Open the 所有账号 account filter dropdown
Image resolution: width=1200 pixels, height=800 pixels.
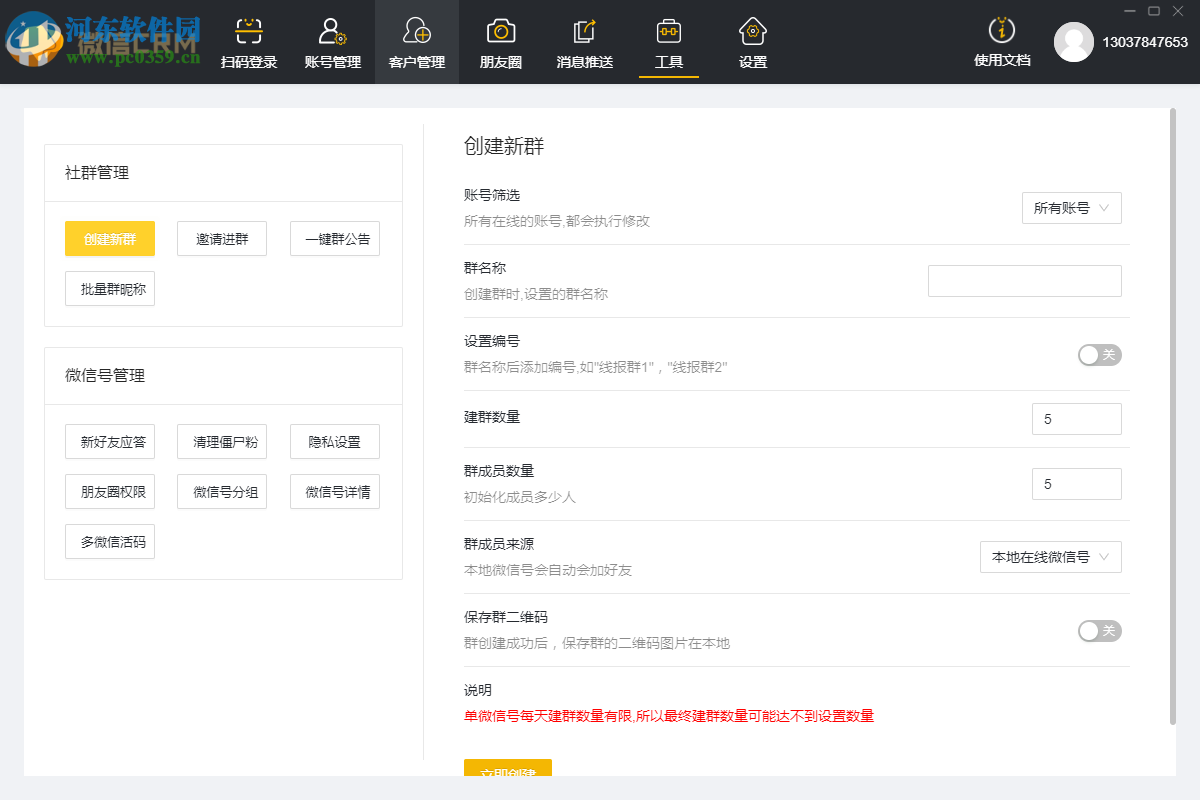click(x=1071, y=208)
